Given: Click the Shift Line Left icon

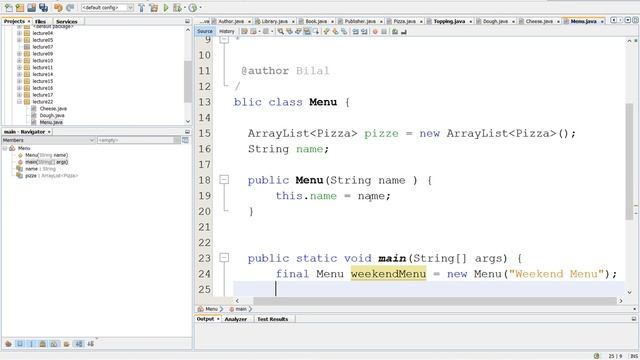Looking at the screenshot, I should (356, 31).
